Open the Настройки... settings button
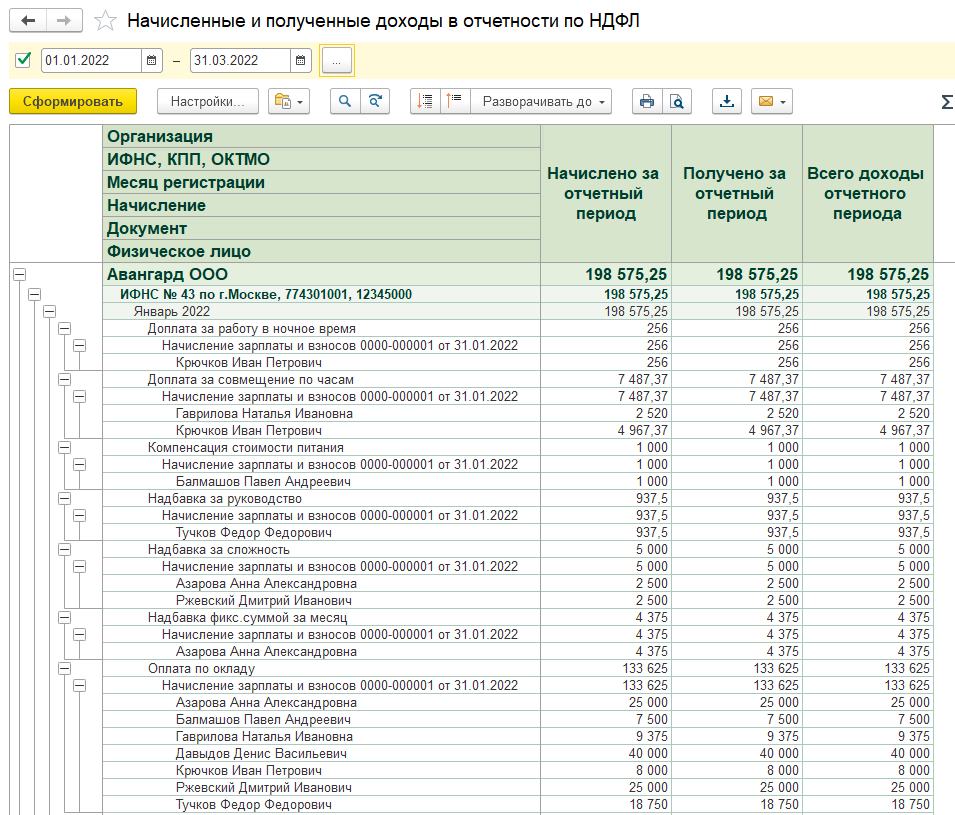Screen dimensions: 955x815 pyautogui.click(x=207, y=101)
